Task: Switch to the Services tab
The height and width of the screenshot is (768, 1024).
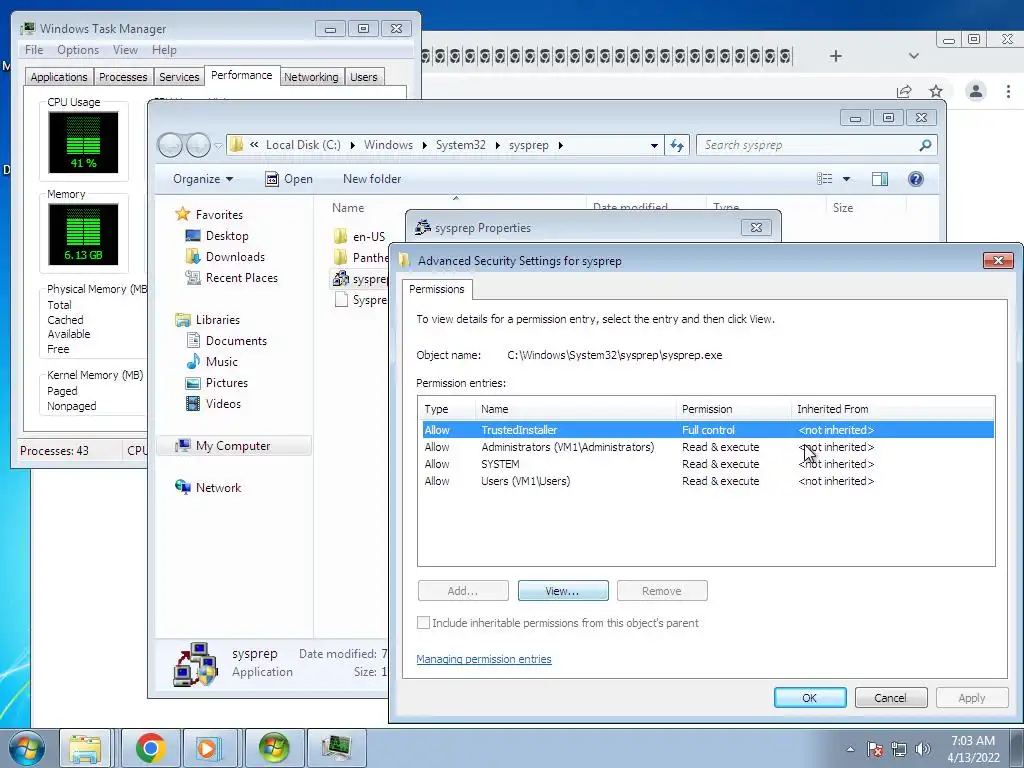Action: pyautogui.click(x=179, y=77)
